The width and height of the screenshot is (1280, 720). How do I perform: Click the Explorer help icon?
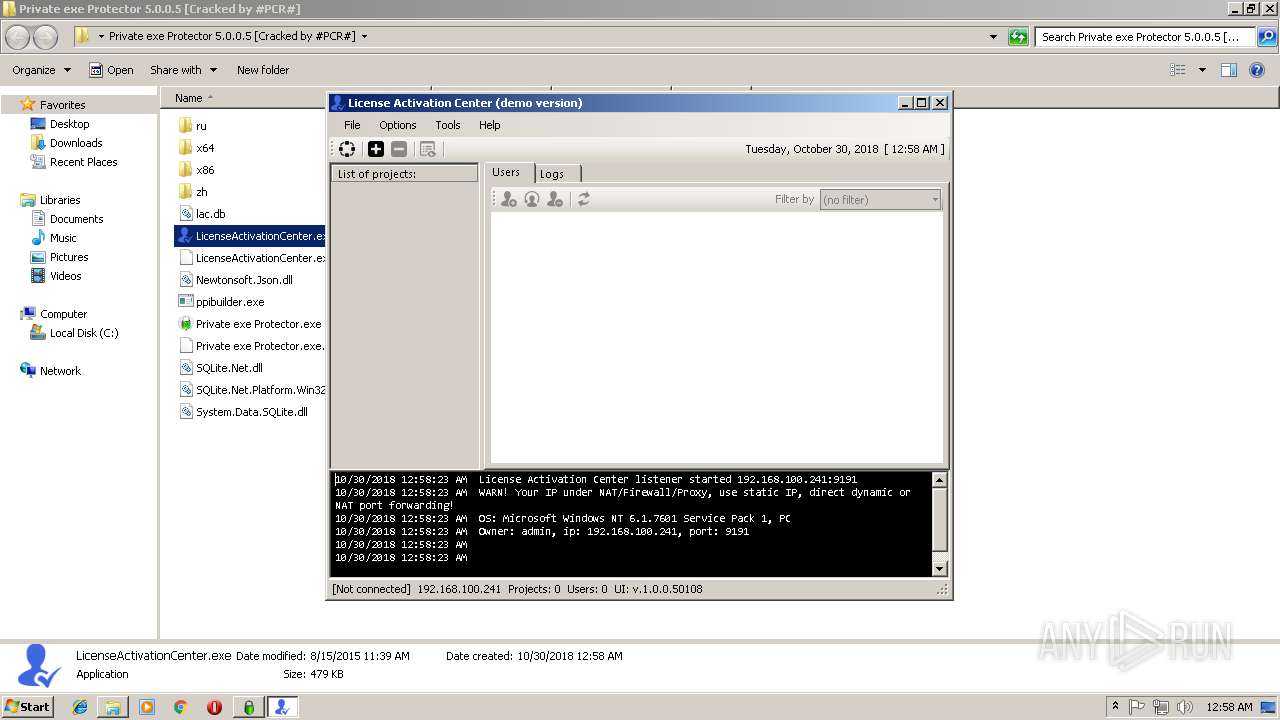pos(1258,70)
